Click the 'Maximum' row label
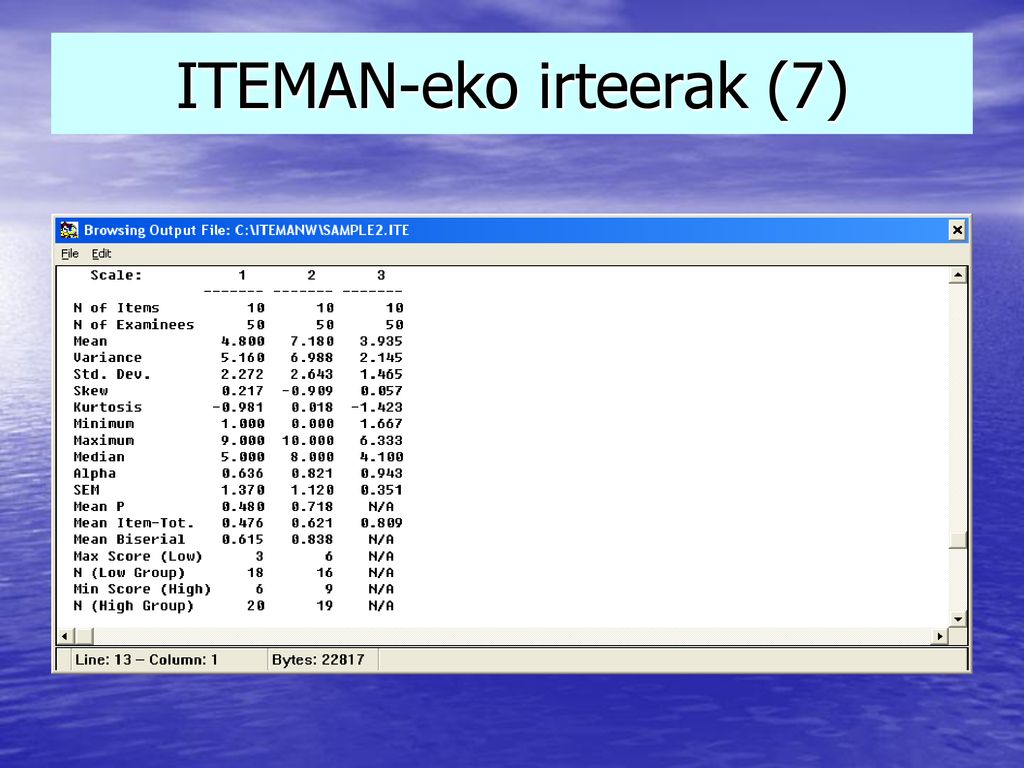 point(104,441)
